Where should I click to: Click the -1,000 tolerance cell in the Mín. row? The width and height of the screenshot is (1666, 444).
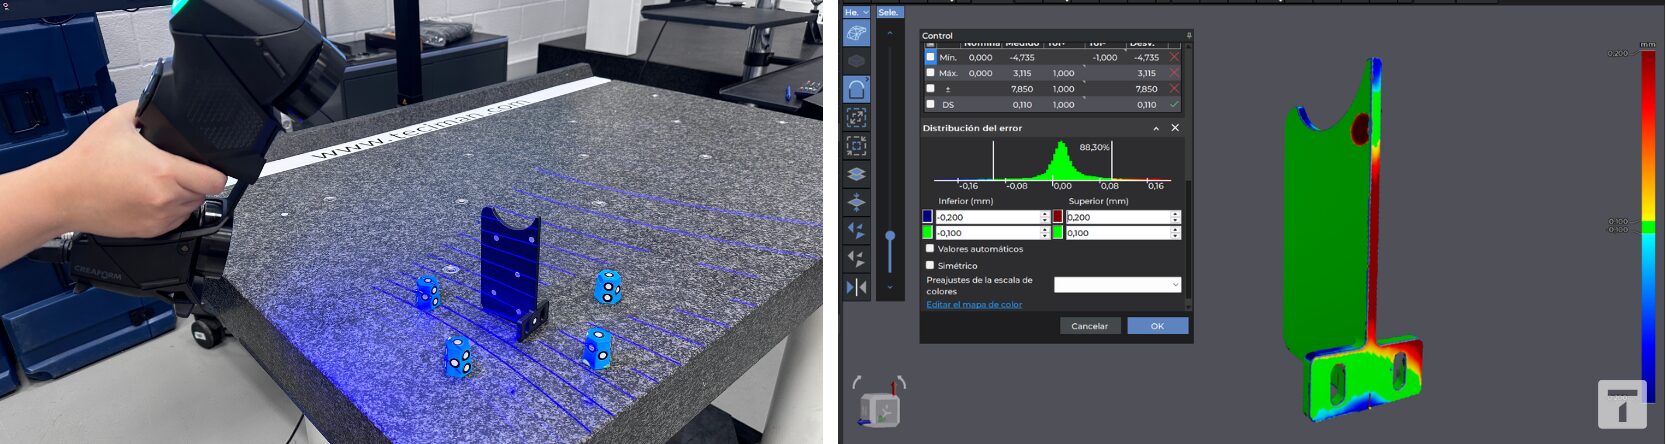point(1105,58)
